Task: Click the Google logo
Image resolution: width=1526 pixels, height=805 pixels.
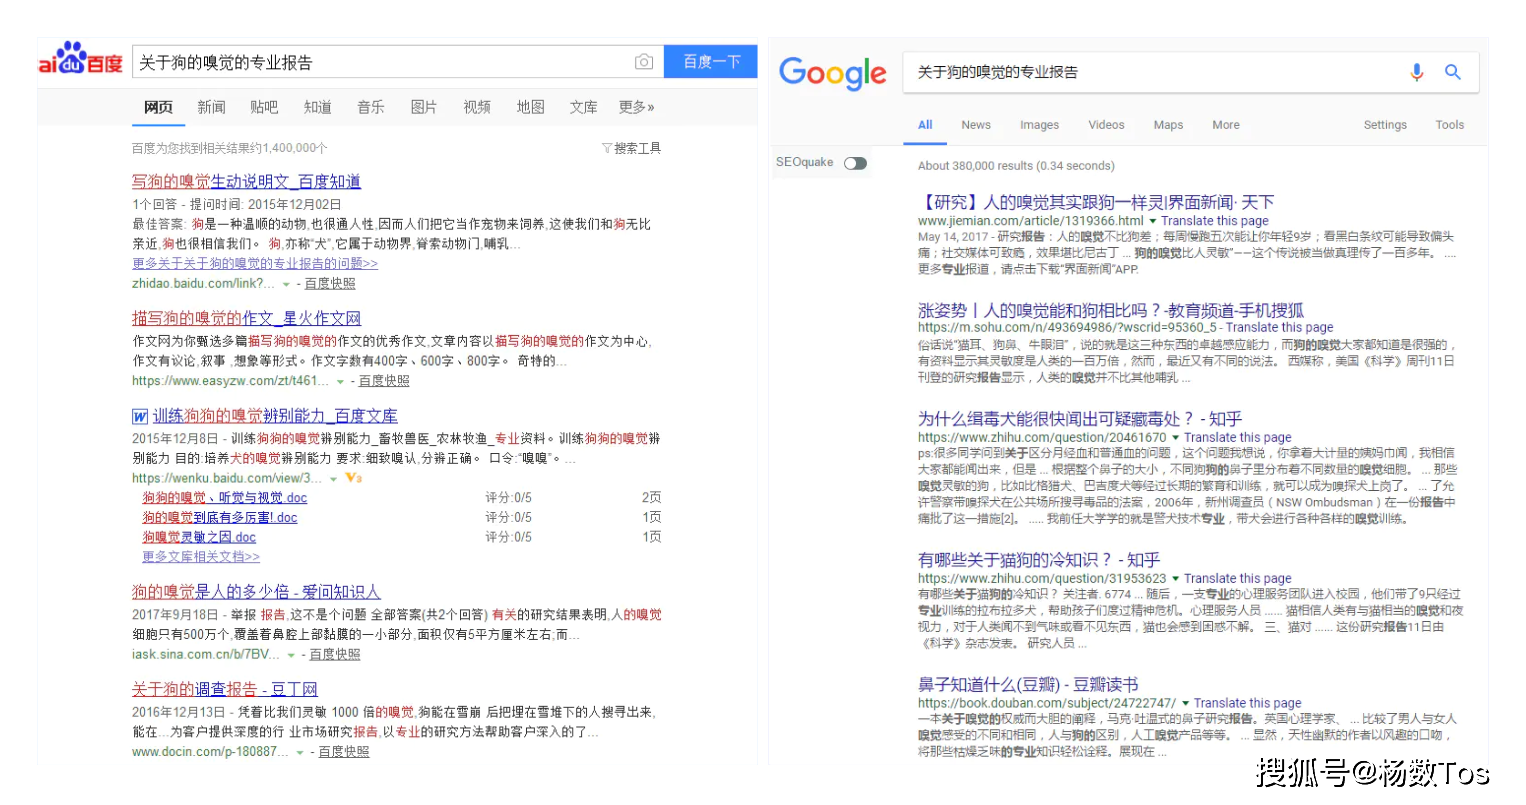Action: (x=832, y=72)
